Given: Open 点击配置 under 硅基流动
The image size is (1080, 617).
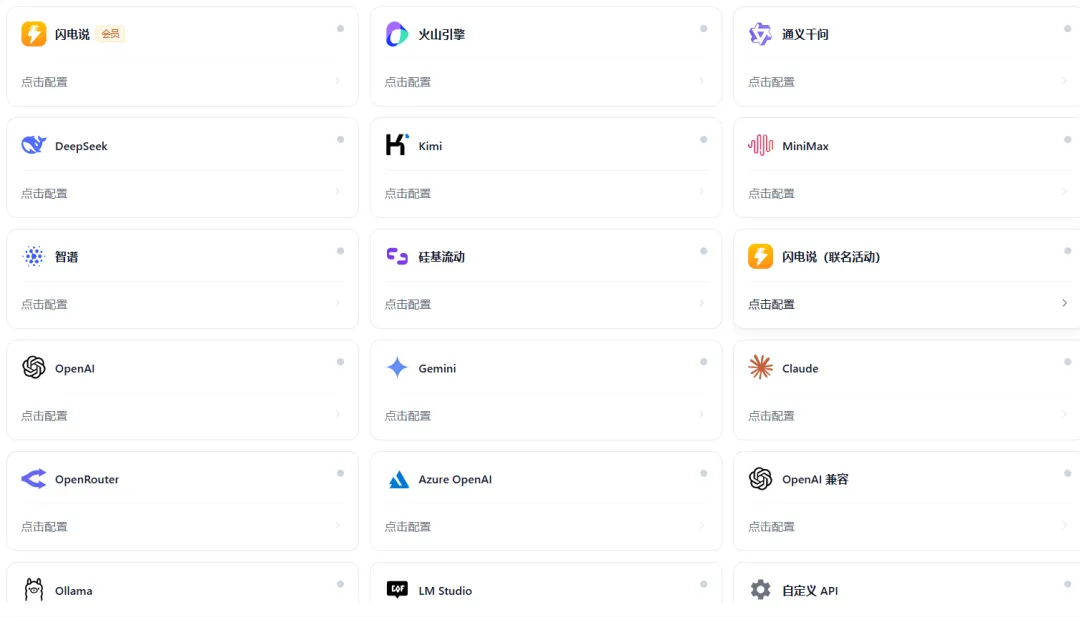Looking at the screenshot, I should 408,304.
